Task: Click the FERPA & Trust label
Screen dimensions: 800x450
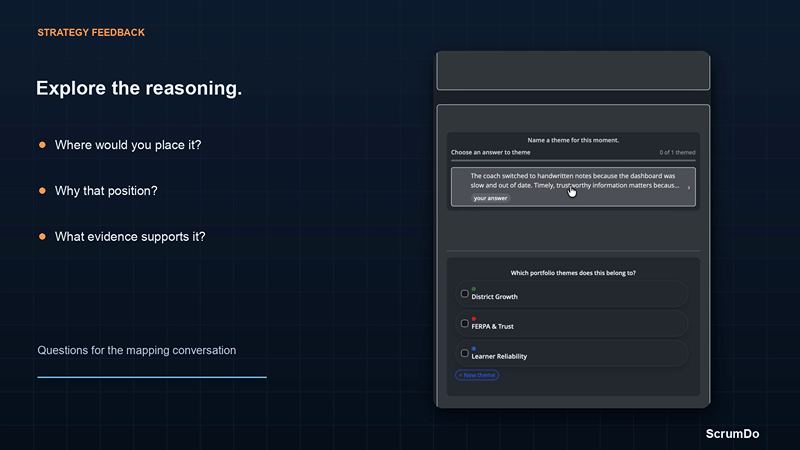Action: pos(492,327)
